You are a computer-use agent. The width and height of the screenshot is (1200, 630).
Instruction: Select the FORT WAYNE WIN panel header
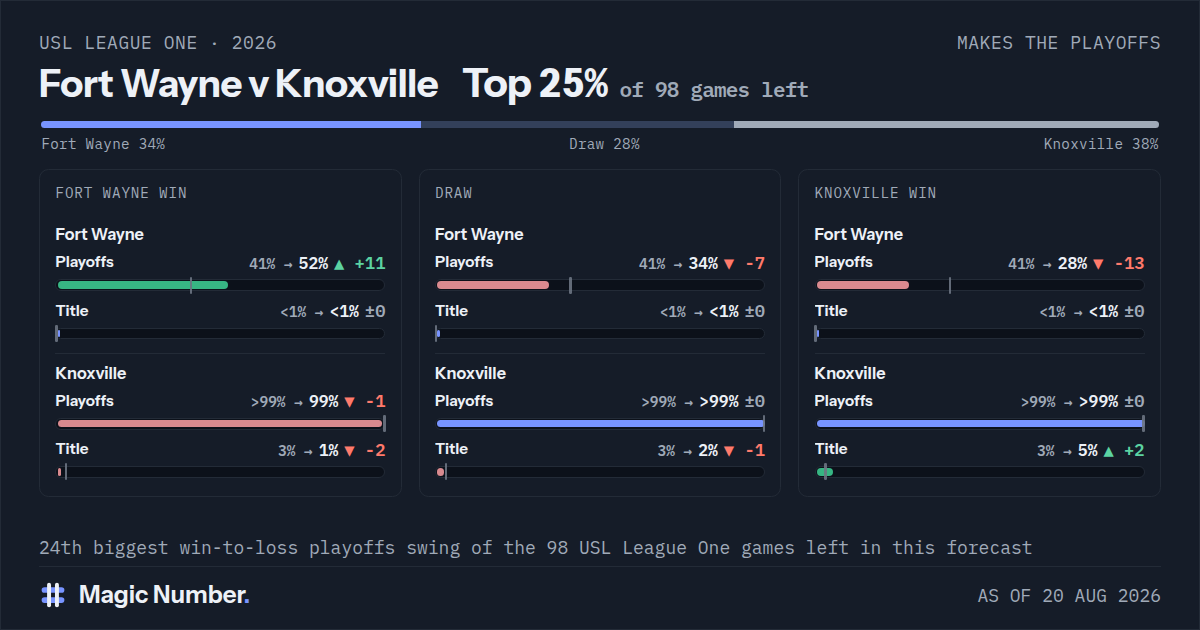point(121,193)
